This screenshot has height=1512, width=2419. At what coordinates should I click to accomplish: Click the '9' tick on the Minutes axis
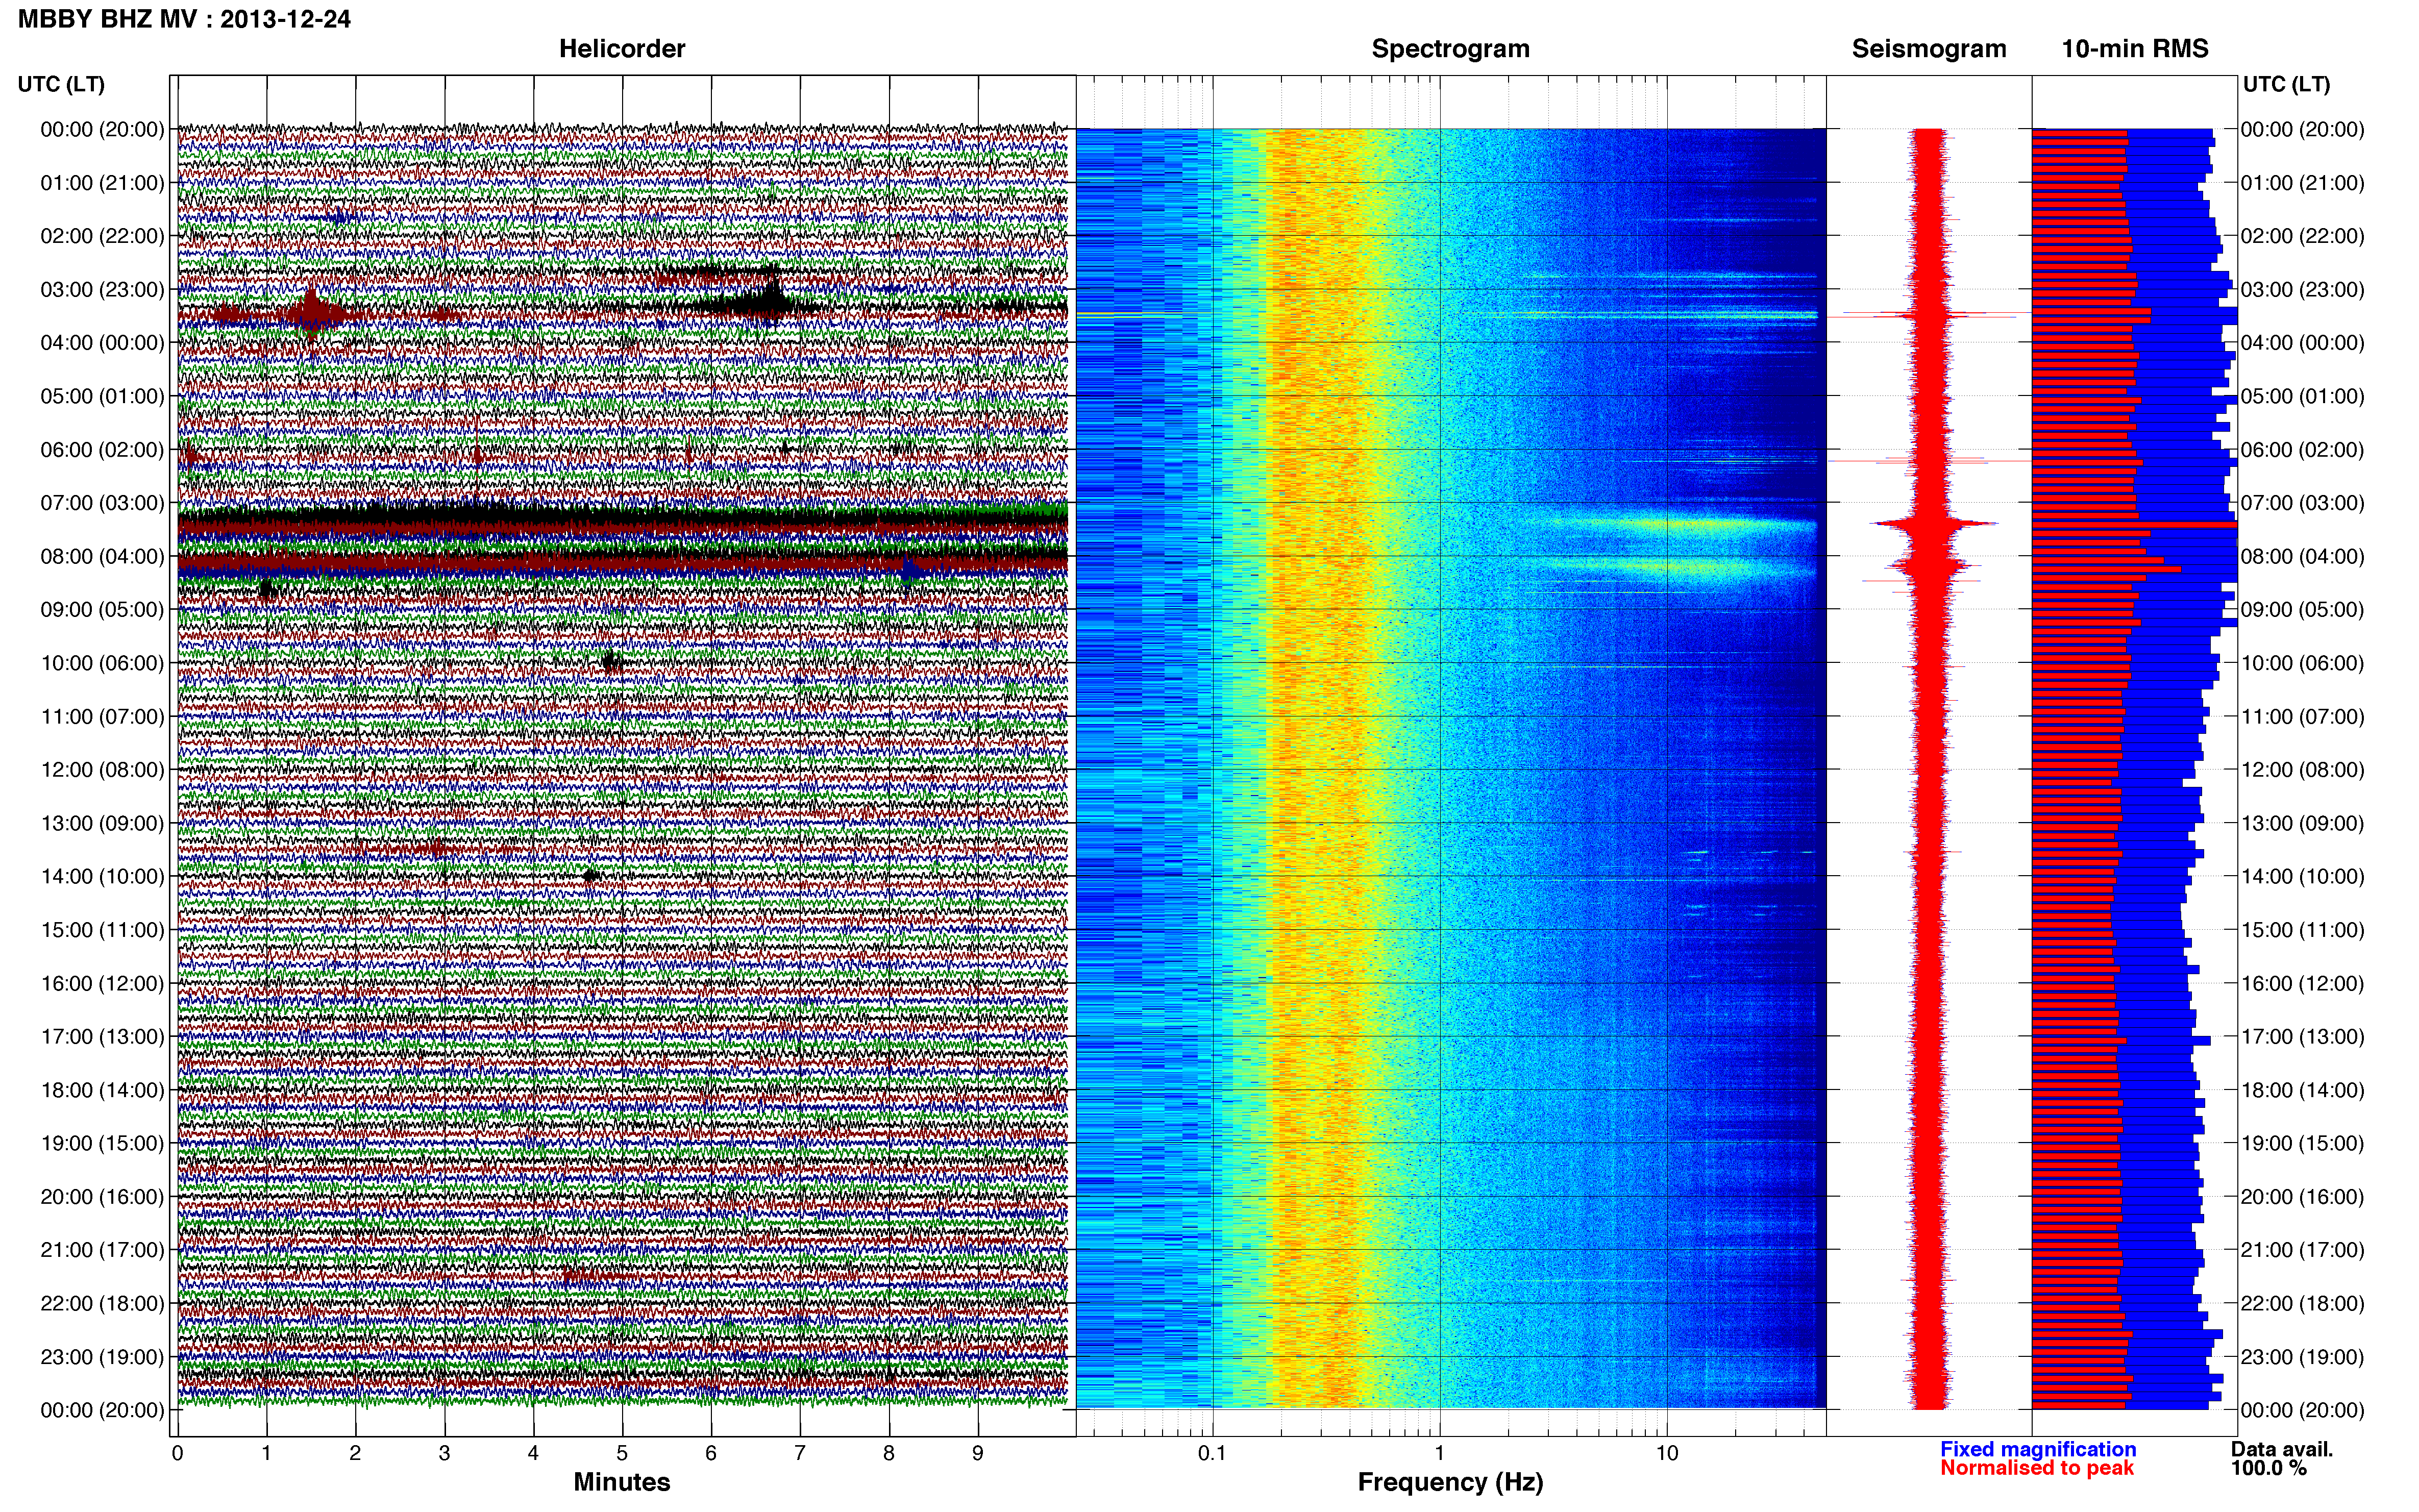pyautogui.click(x=978, y=1453)
